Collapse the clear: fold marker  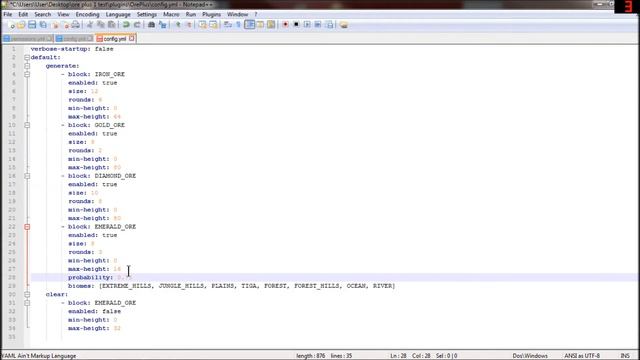[x=27, y=294]
